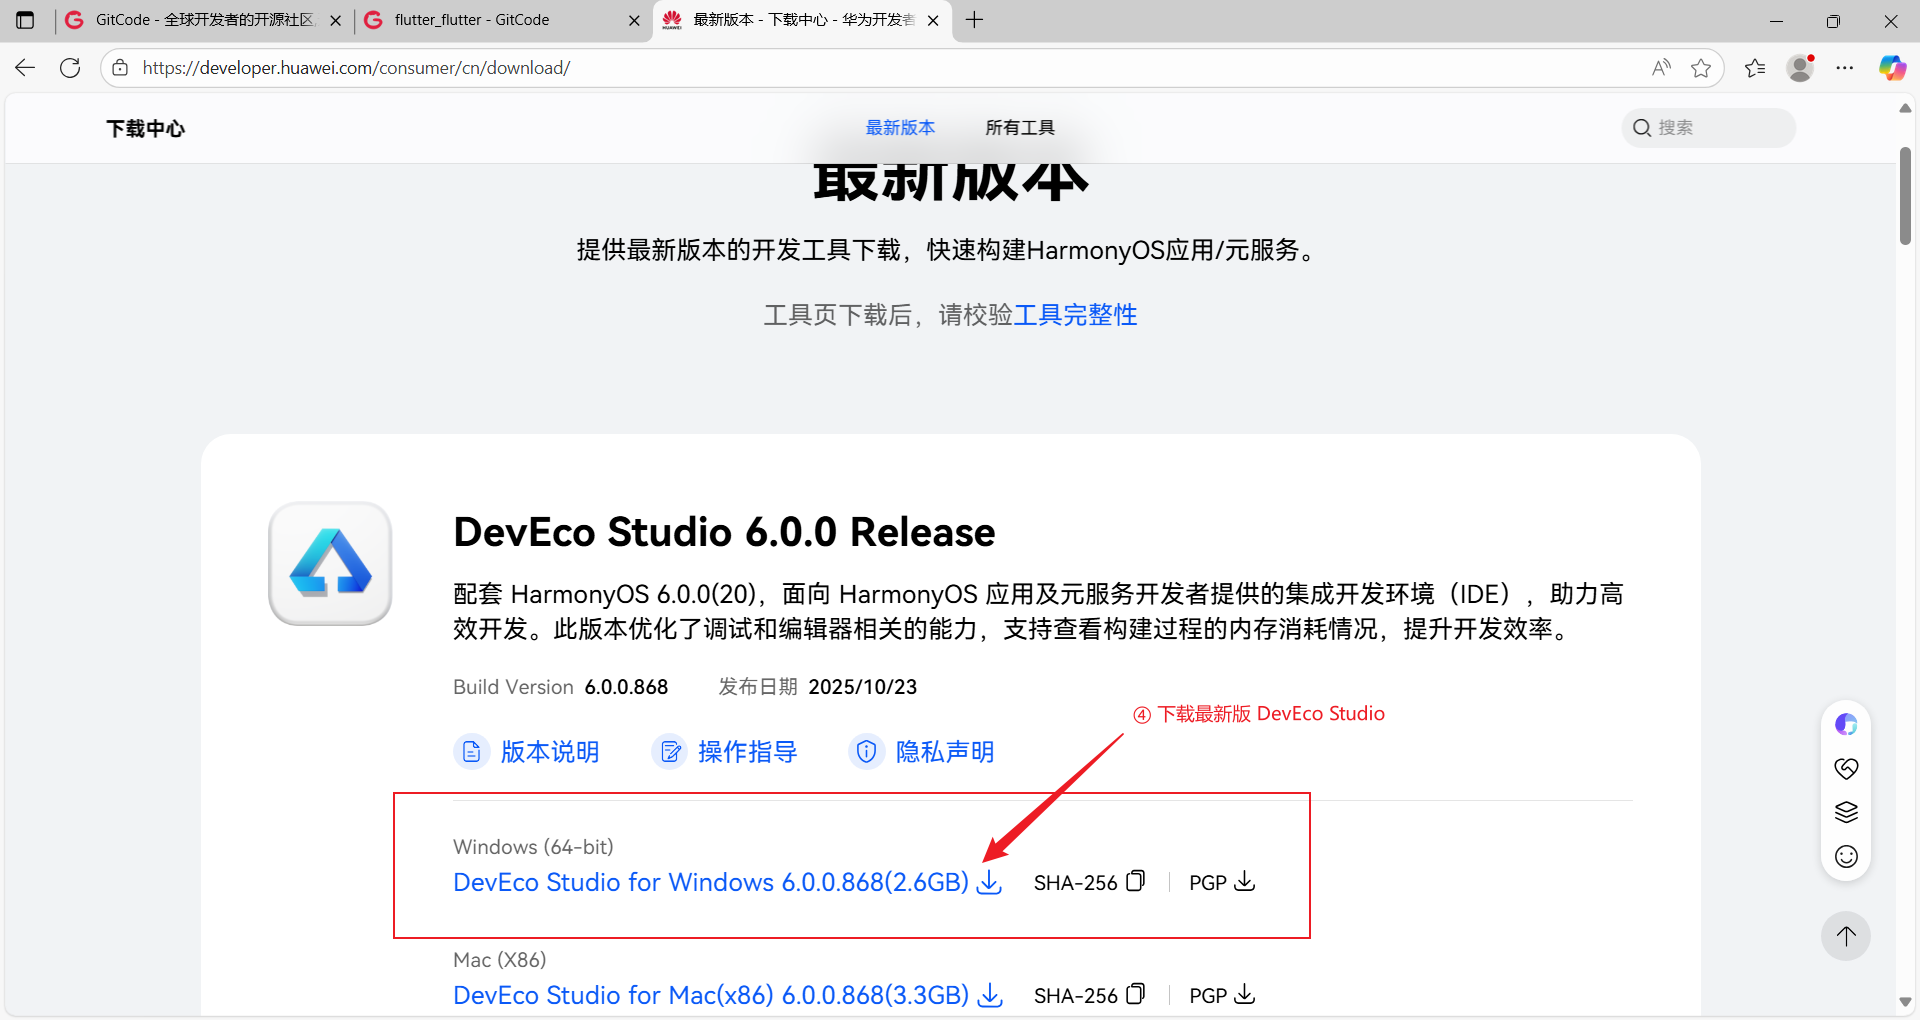
Task: Click the back-to-top arrow button
Action: 1846,936
